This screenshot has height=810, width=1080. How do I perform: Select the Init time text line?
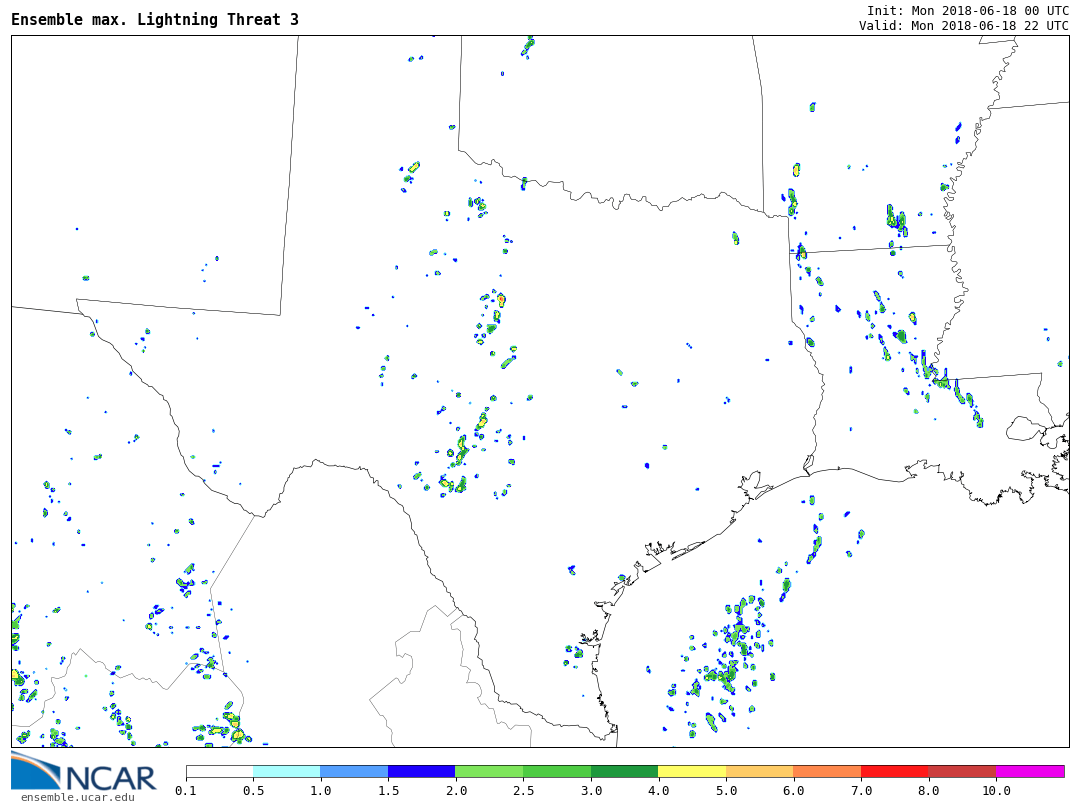(x=967, y=10)
